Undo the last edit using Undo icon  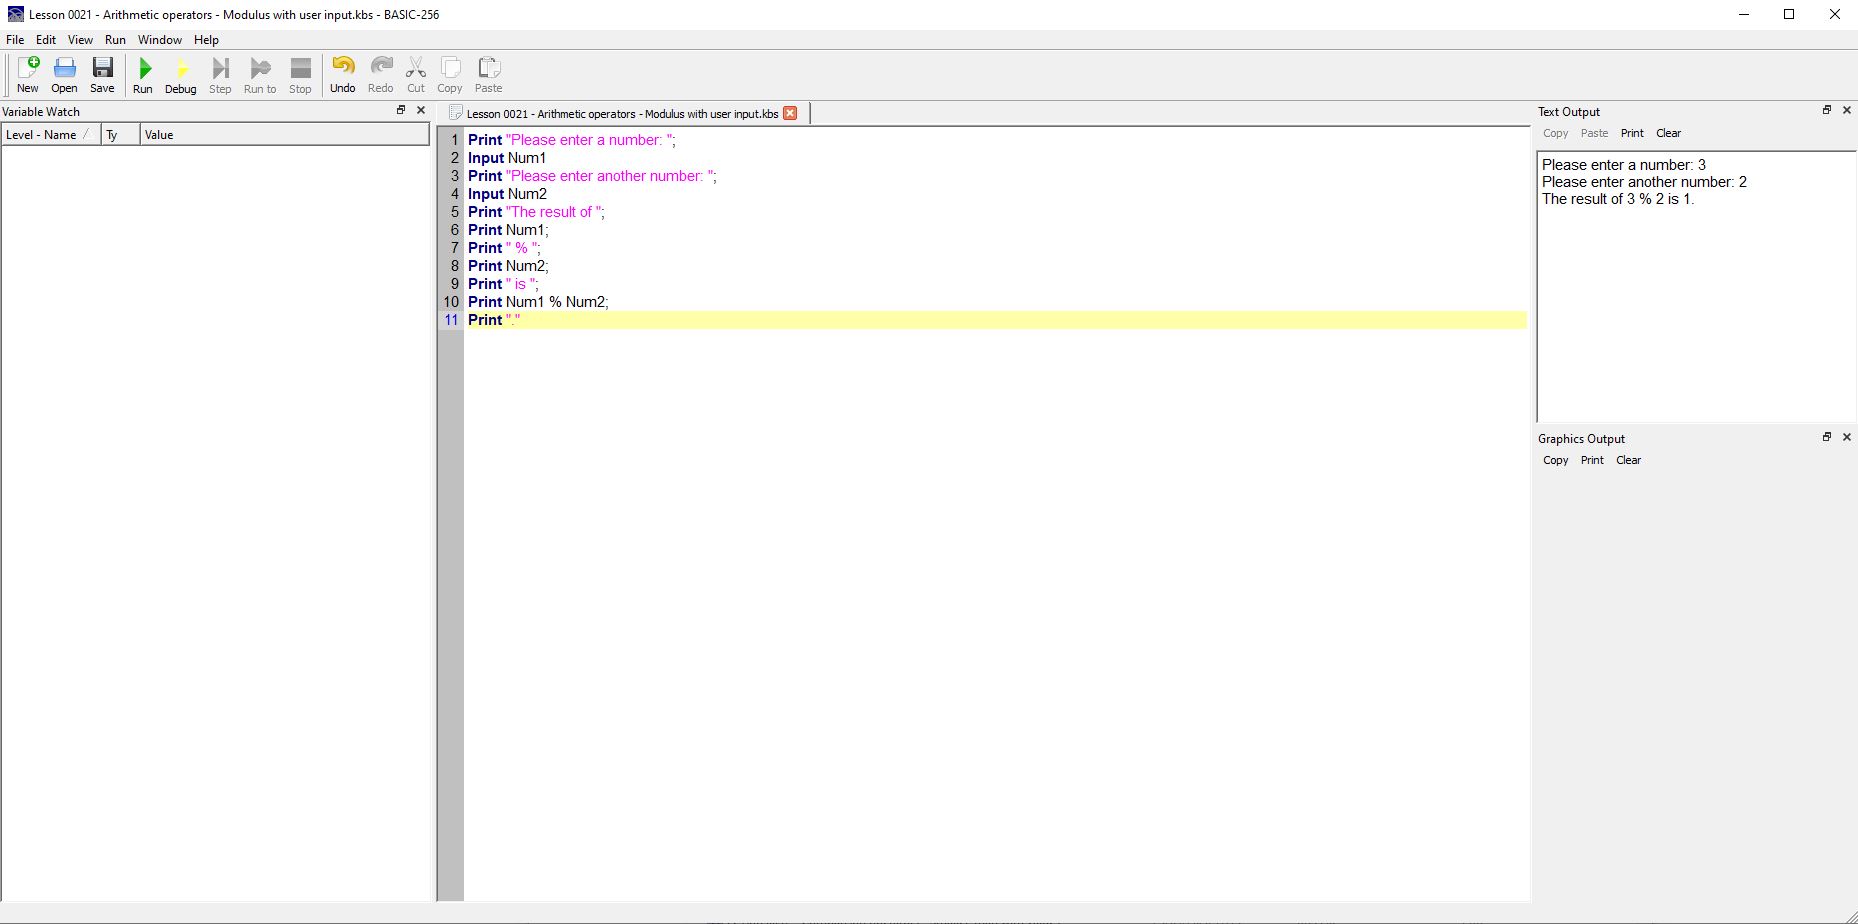(342, 75)
